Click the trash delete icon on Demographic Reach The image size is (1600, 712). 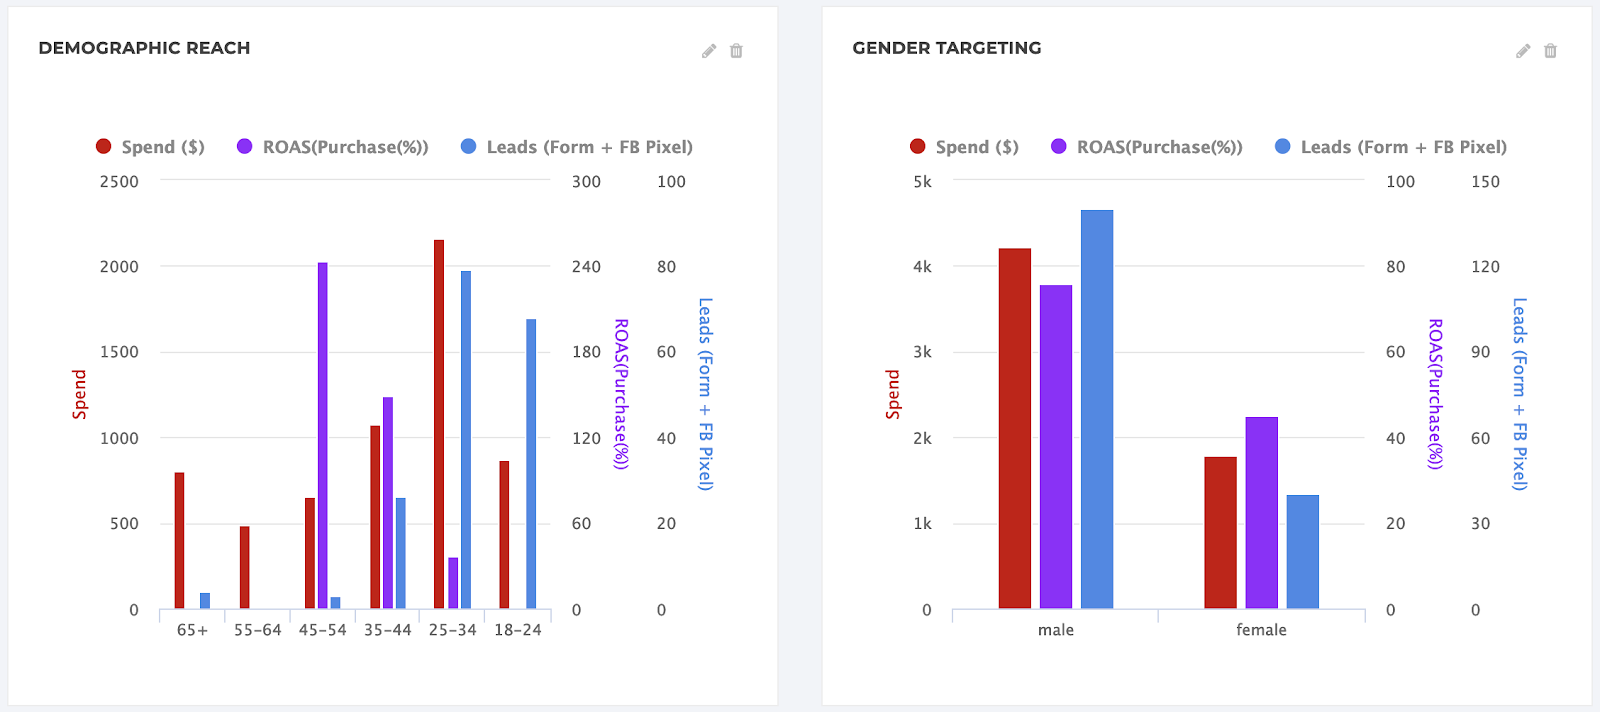[x=736, y=49]
